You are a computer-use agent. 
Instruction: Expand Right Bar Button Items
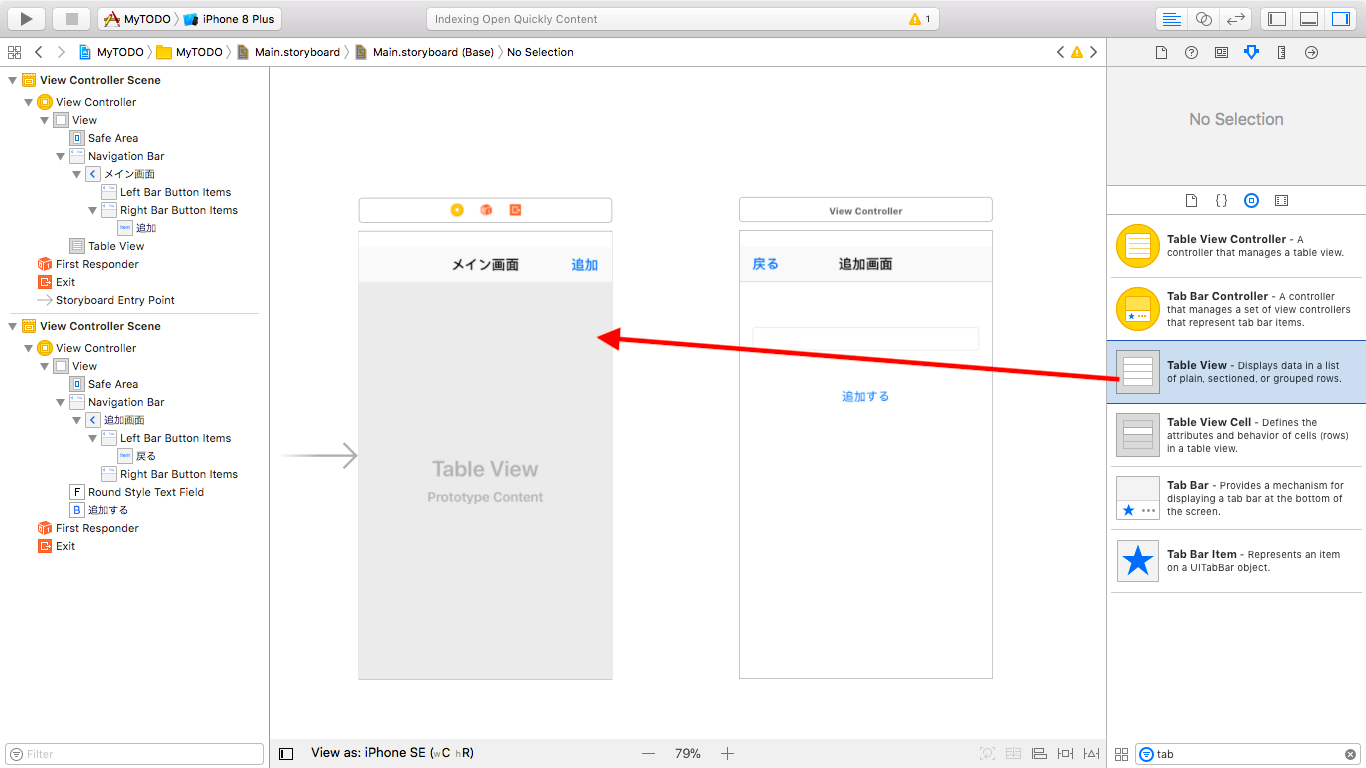[x=91, y=209]
